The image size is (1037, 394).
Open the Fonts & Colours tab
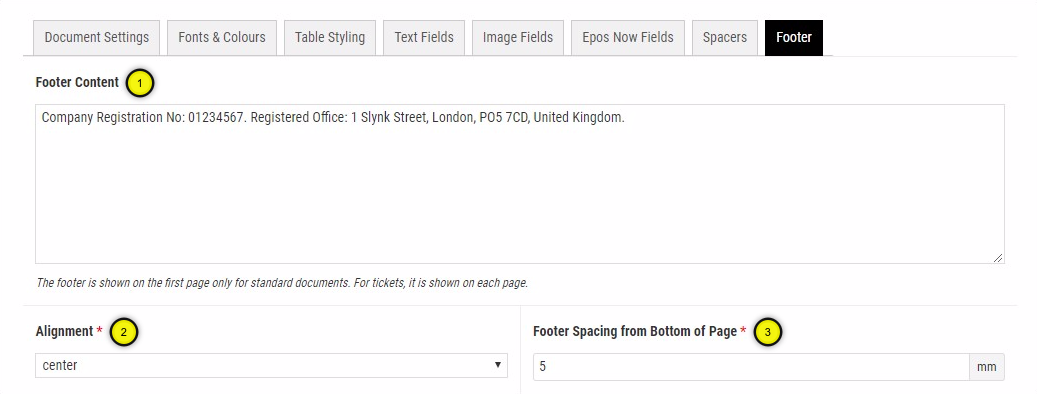(222, 38)
